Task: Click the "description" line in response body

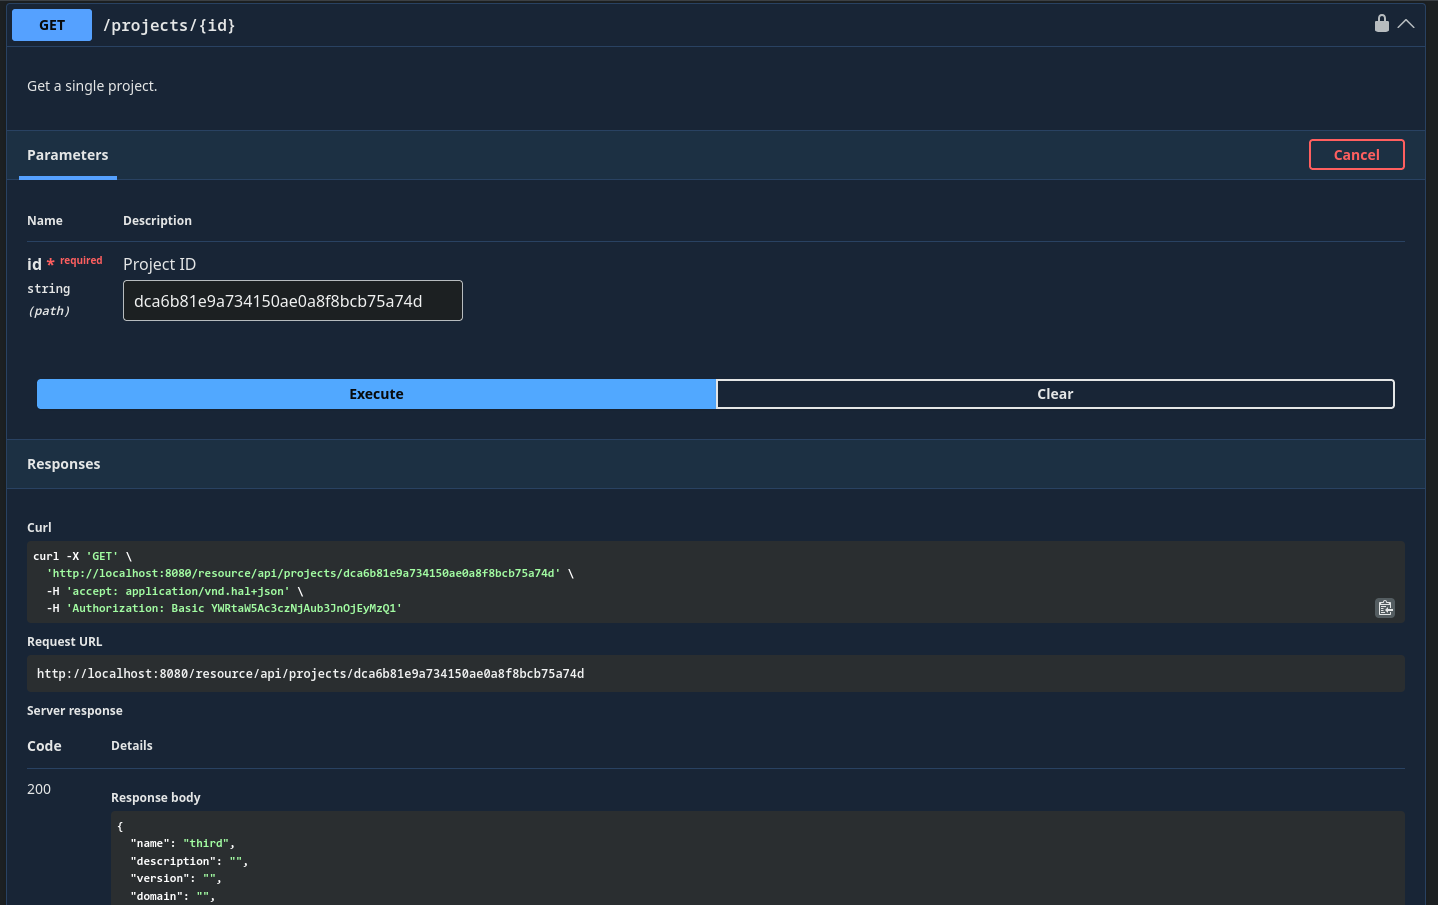Action: (x=189, y=861)
